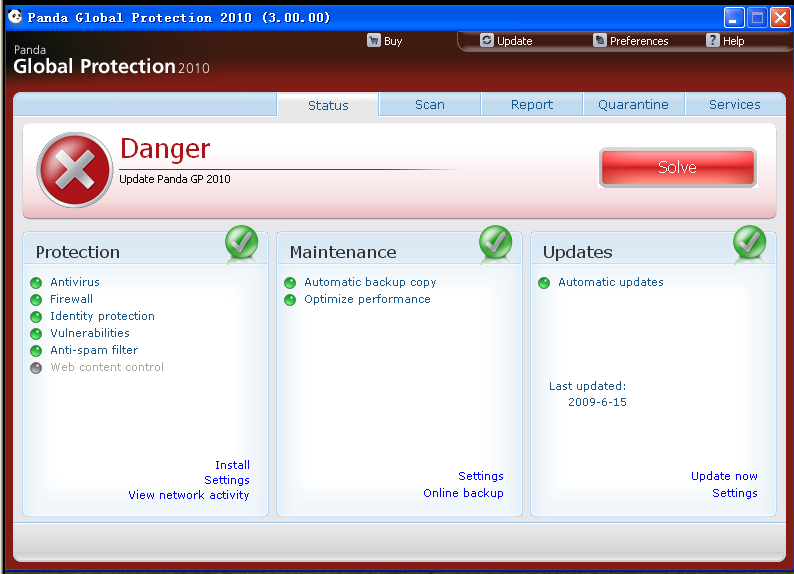Click the gray dot beside Web content control

coord(36,368)
